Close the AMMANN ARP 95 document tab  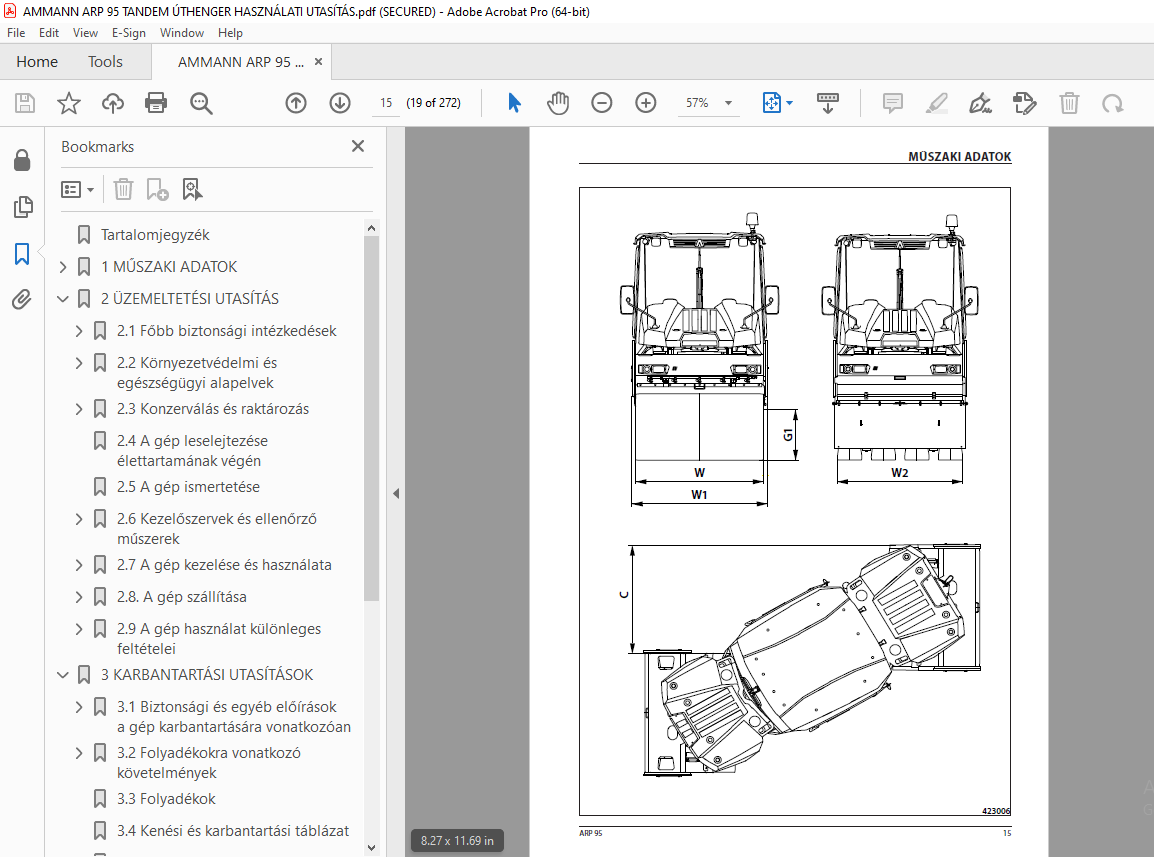319,62
